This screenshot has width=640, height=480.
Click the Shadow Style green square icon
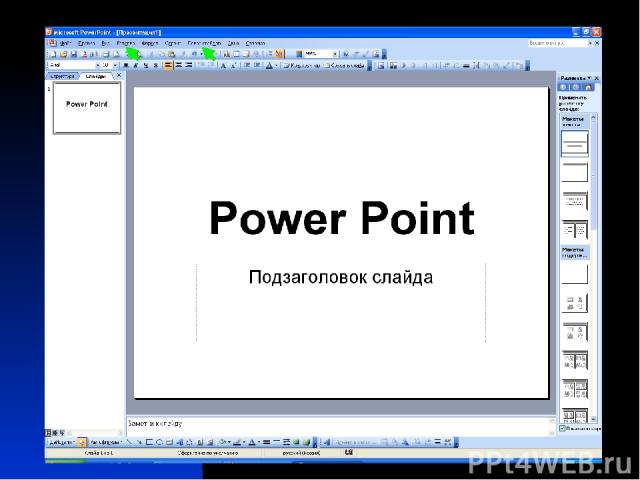[297, 442]
